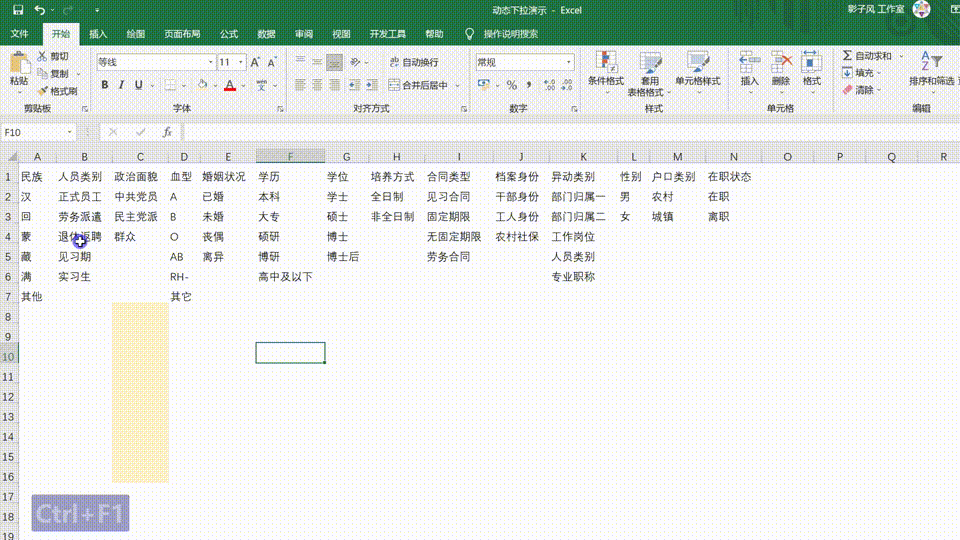Viewport: 960px width, 540px height.
Task: Click the Tell Me search box 操作说明搜索
Action: (x=511, y=34)
